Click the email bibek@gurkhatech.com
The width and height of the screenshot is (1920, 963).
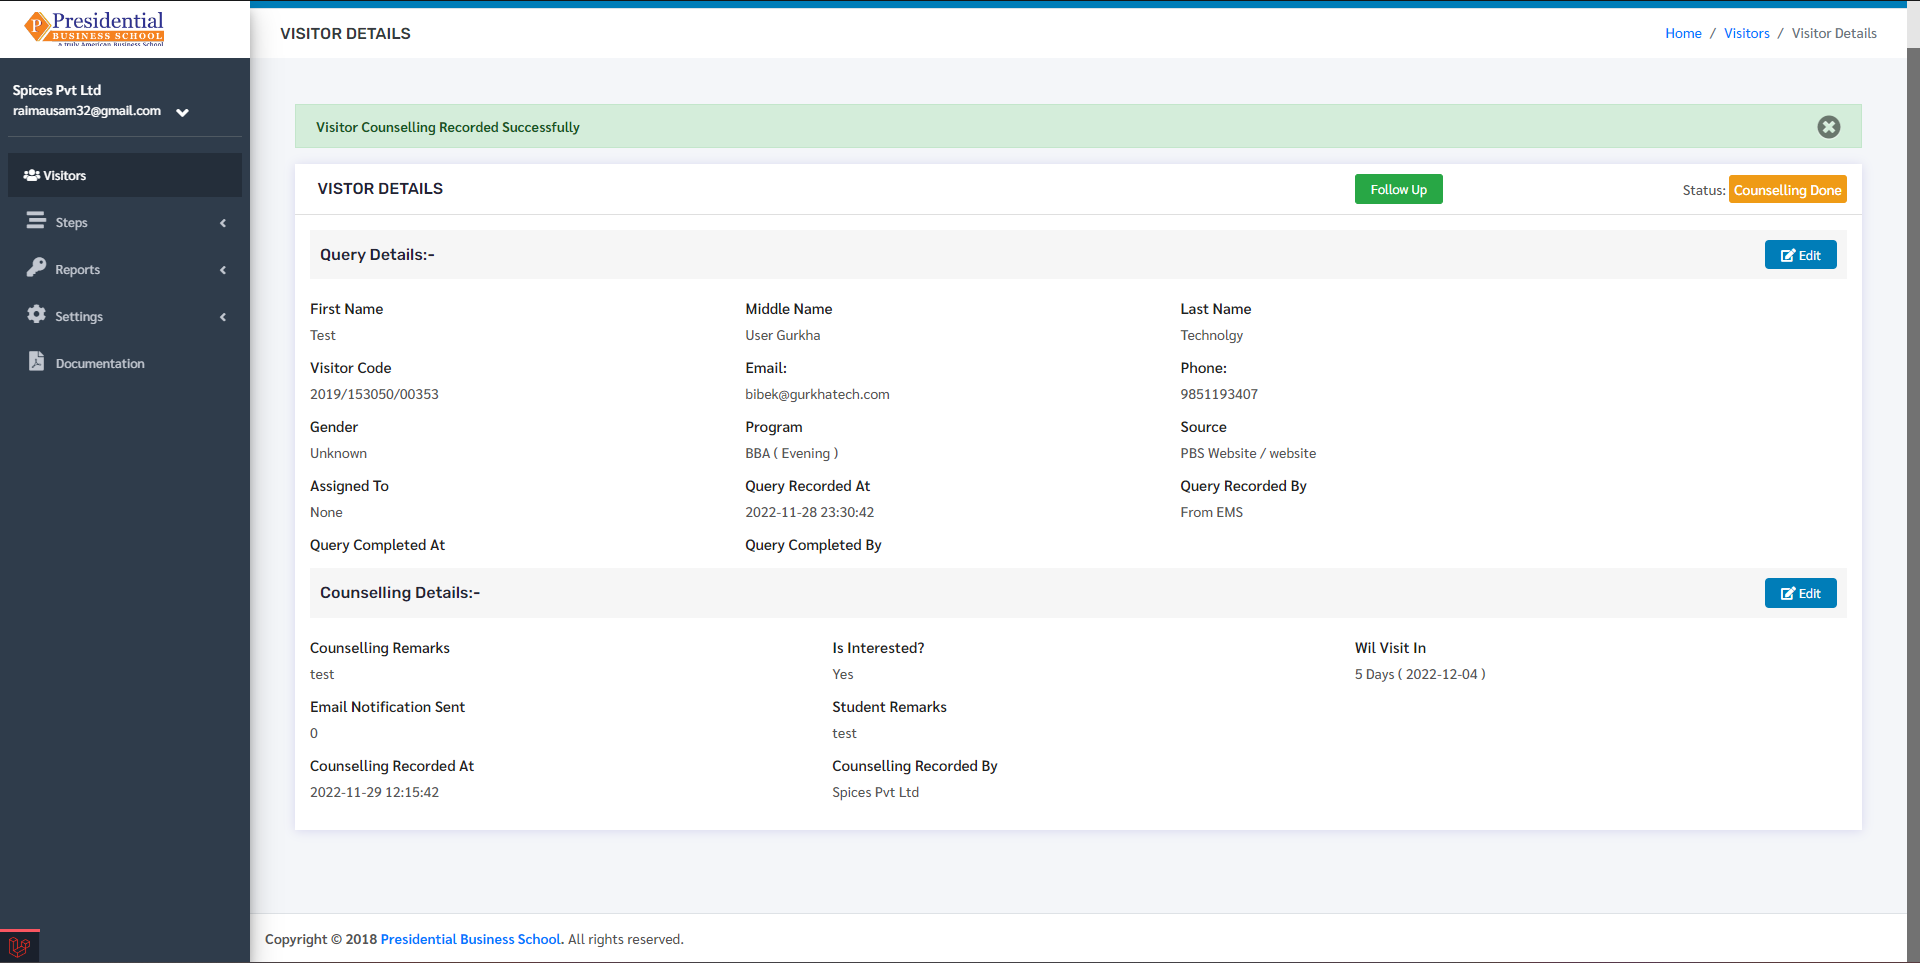(x=817, y=394)
